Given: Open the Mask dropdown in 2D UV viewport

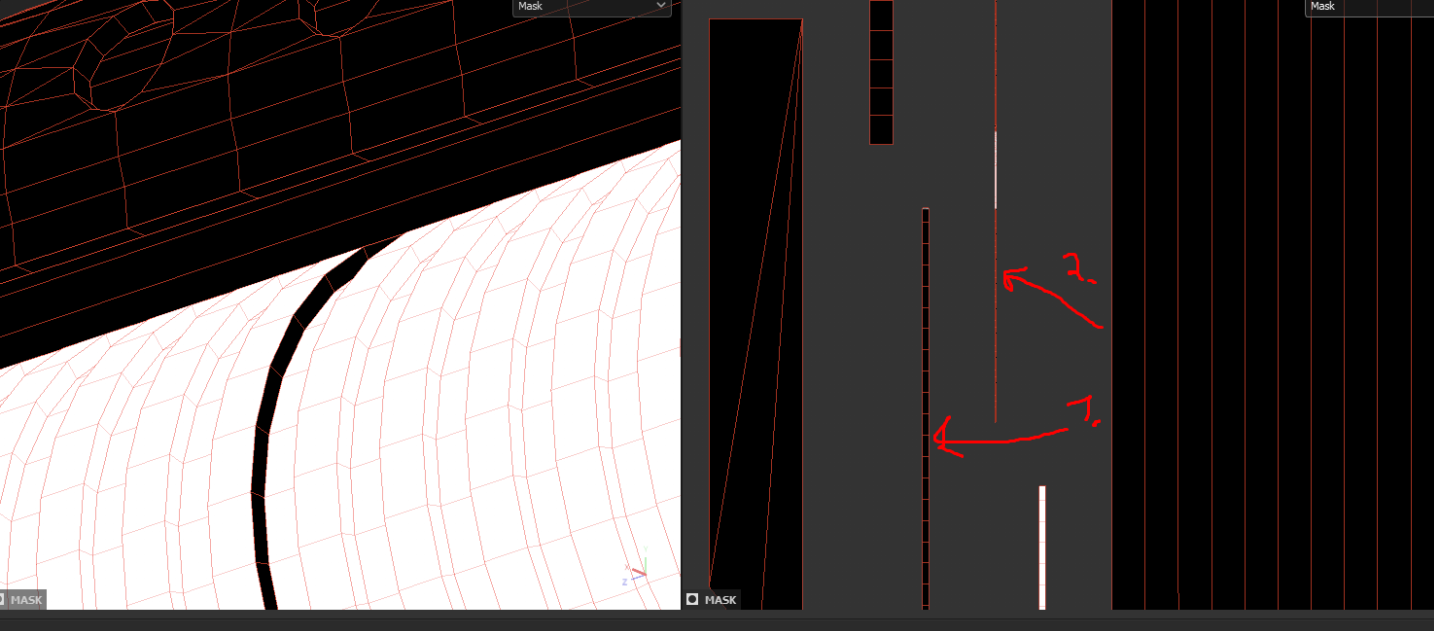Looking at the screenshot, I should pos(1369,7).
